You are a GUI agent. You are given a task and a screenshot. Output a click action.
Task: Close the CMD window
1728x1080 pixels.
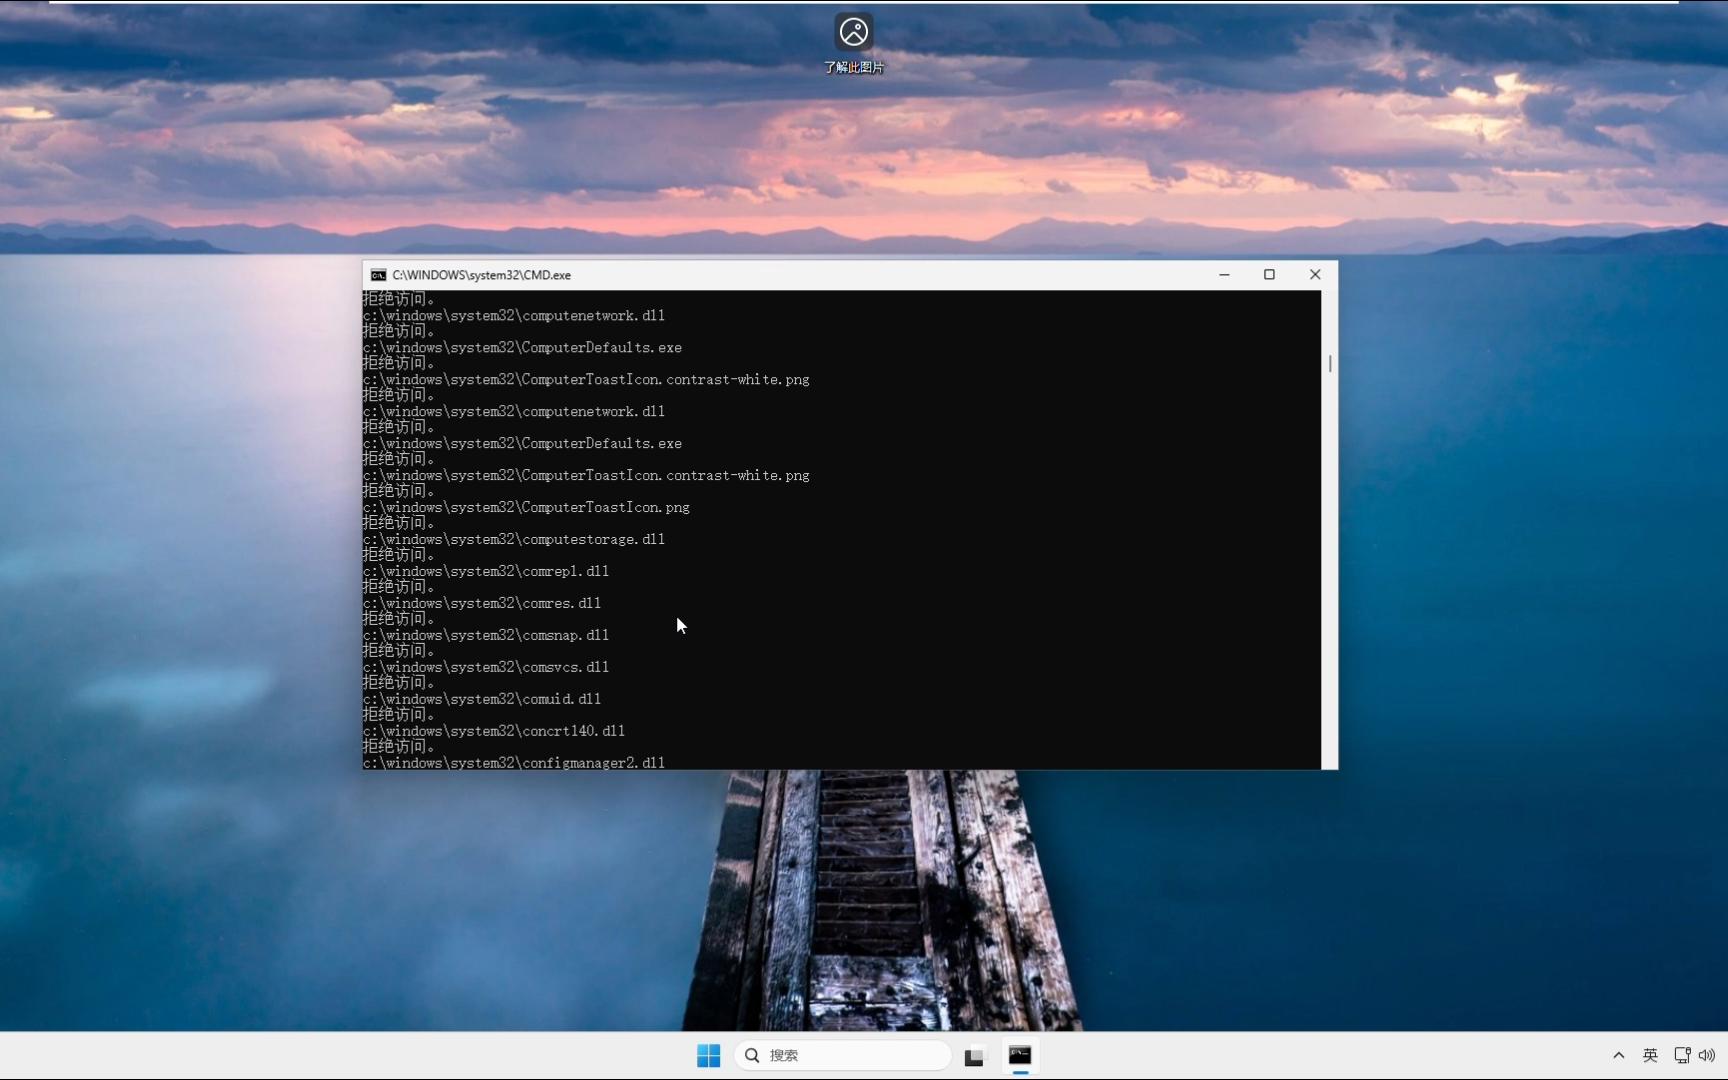click(x=1314, y=274)
